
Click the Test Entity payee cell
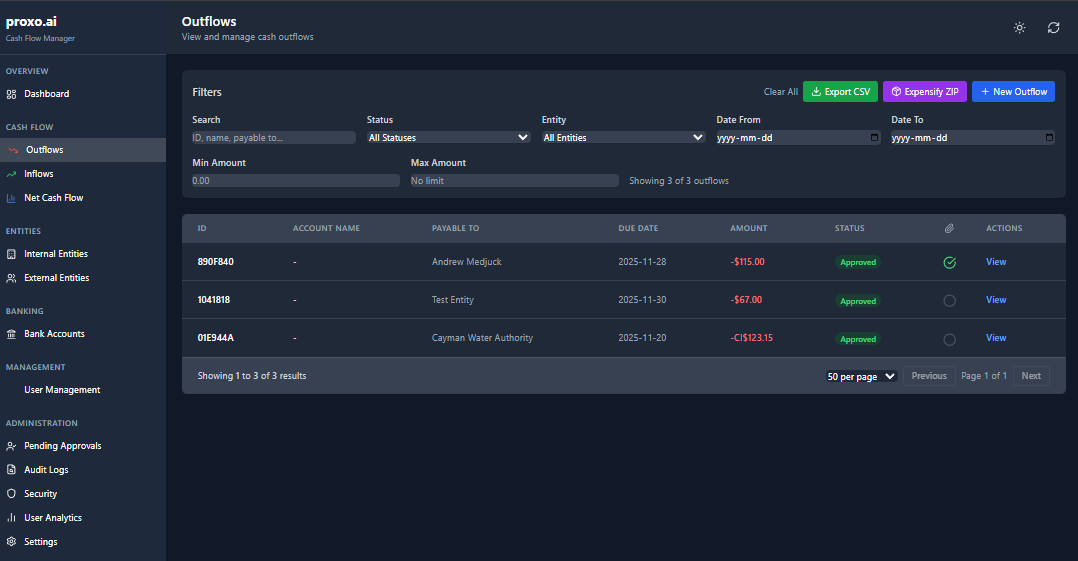coord(452,300)
